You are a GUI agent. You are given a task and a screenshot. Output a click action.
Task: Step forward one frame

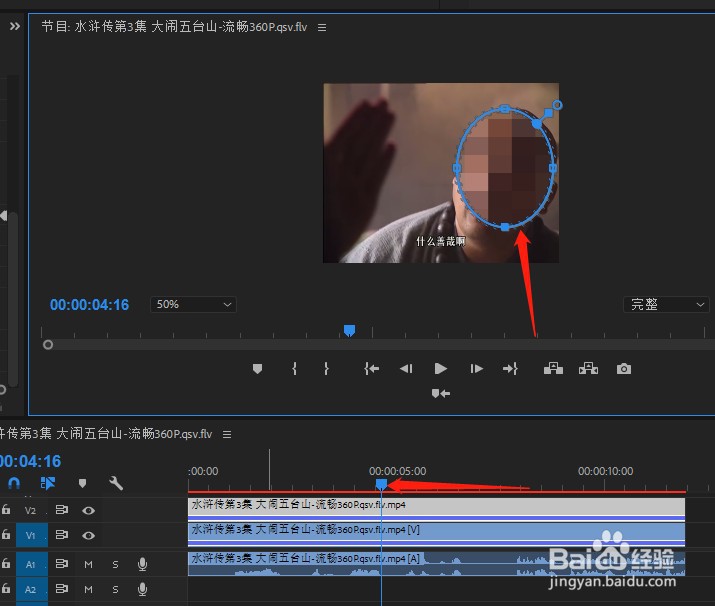pyautogui.click(x=476, y=368)
